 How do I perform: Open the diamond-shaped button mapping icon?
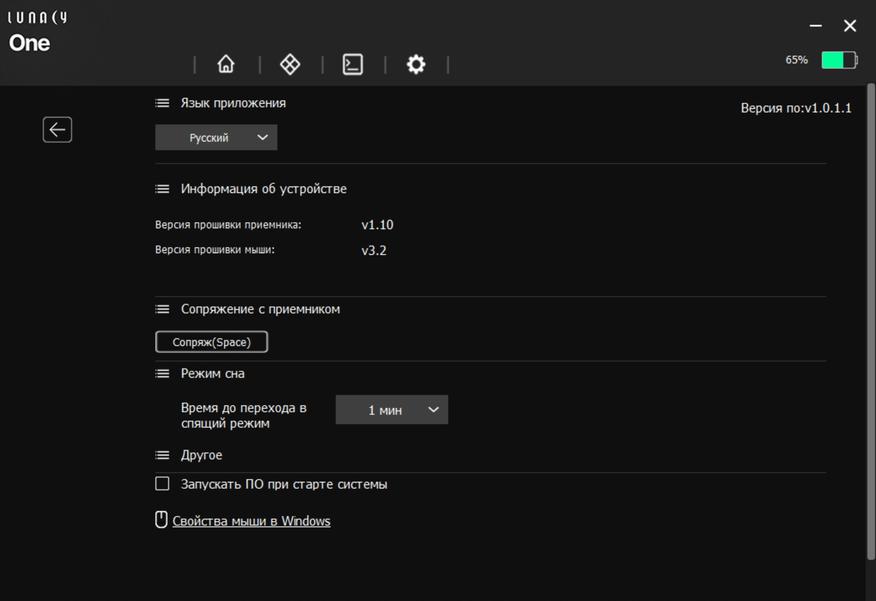[x=290, y=64]
